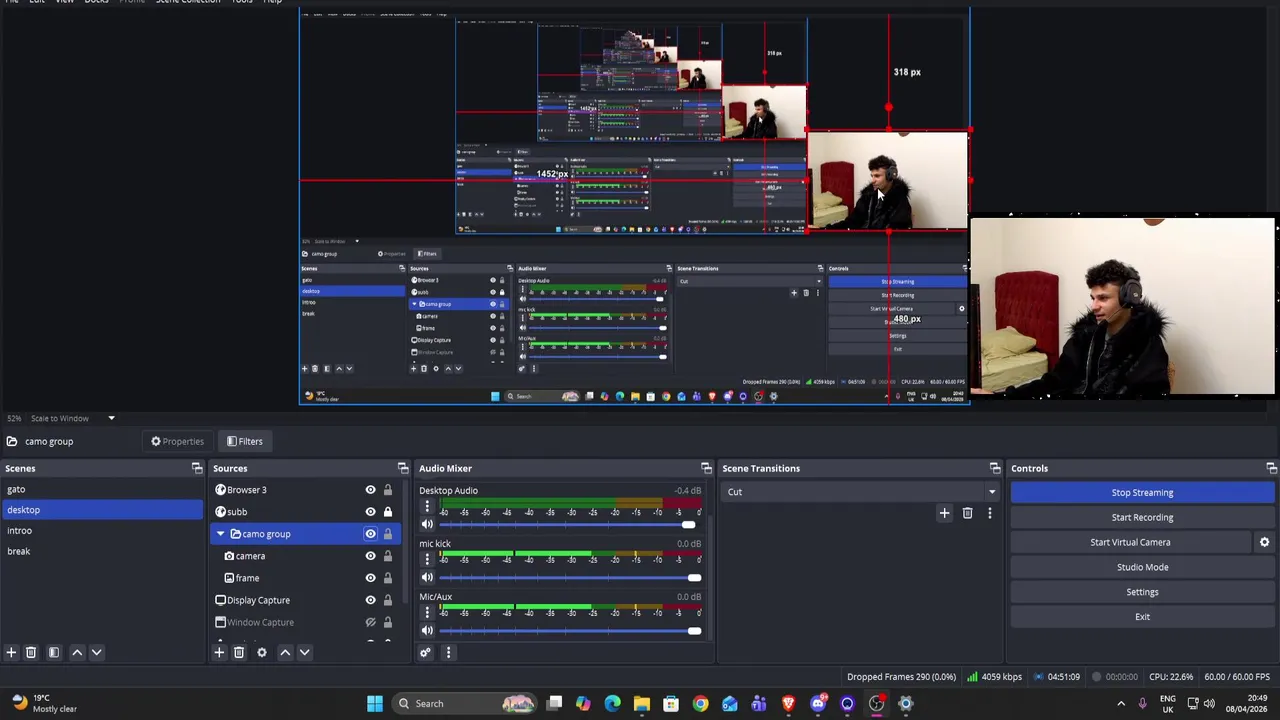
Task: Toggle the lock on Display Capture source
Action: pyautogui.click(x=388, y=600)
